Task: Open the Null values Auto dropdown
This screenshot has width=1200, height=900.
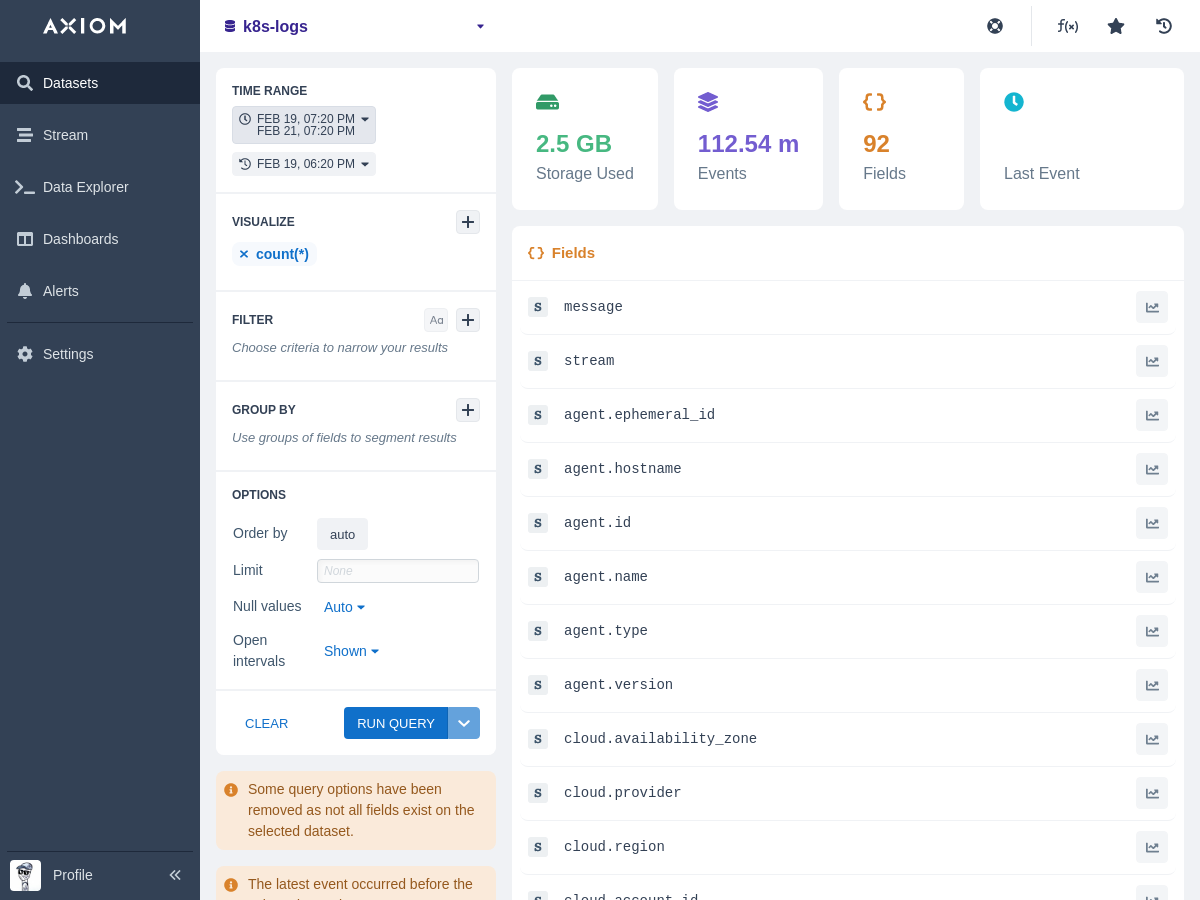Action: point(344,607)
